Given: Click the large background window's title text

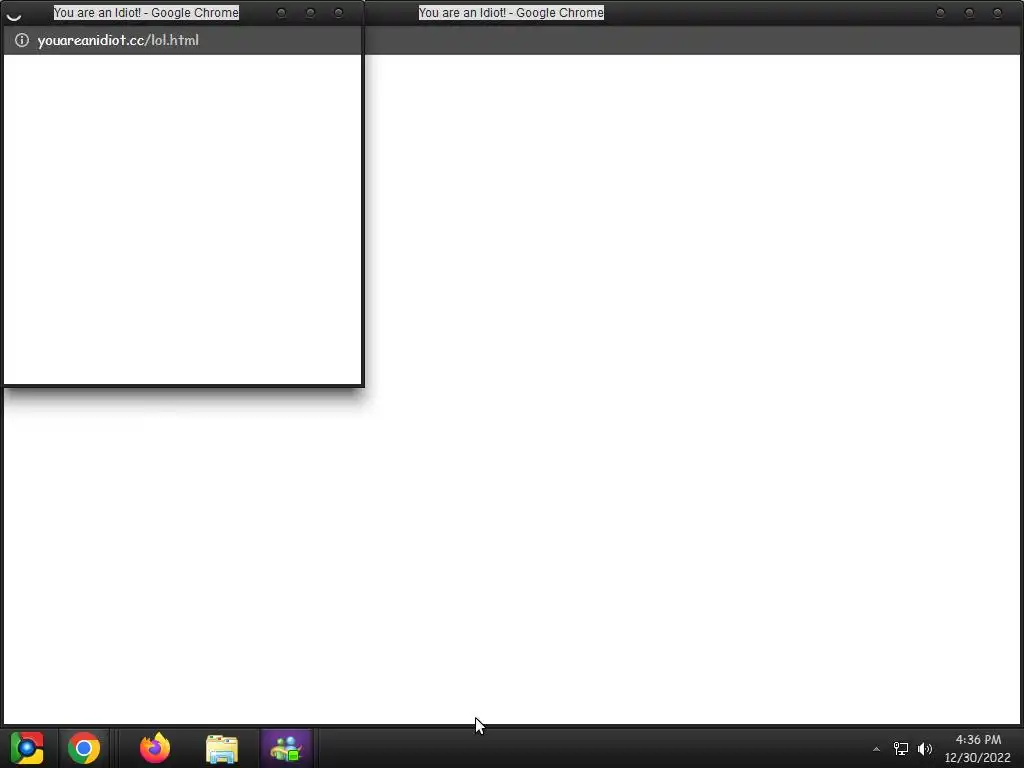Looking at the screenshot, I should pyautogui.click(x=511, y=12).
